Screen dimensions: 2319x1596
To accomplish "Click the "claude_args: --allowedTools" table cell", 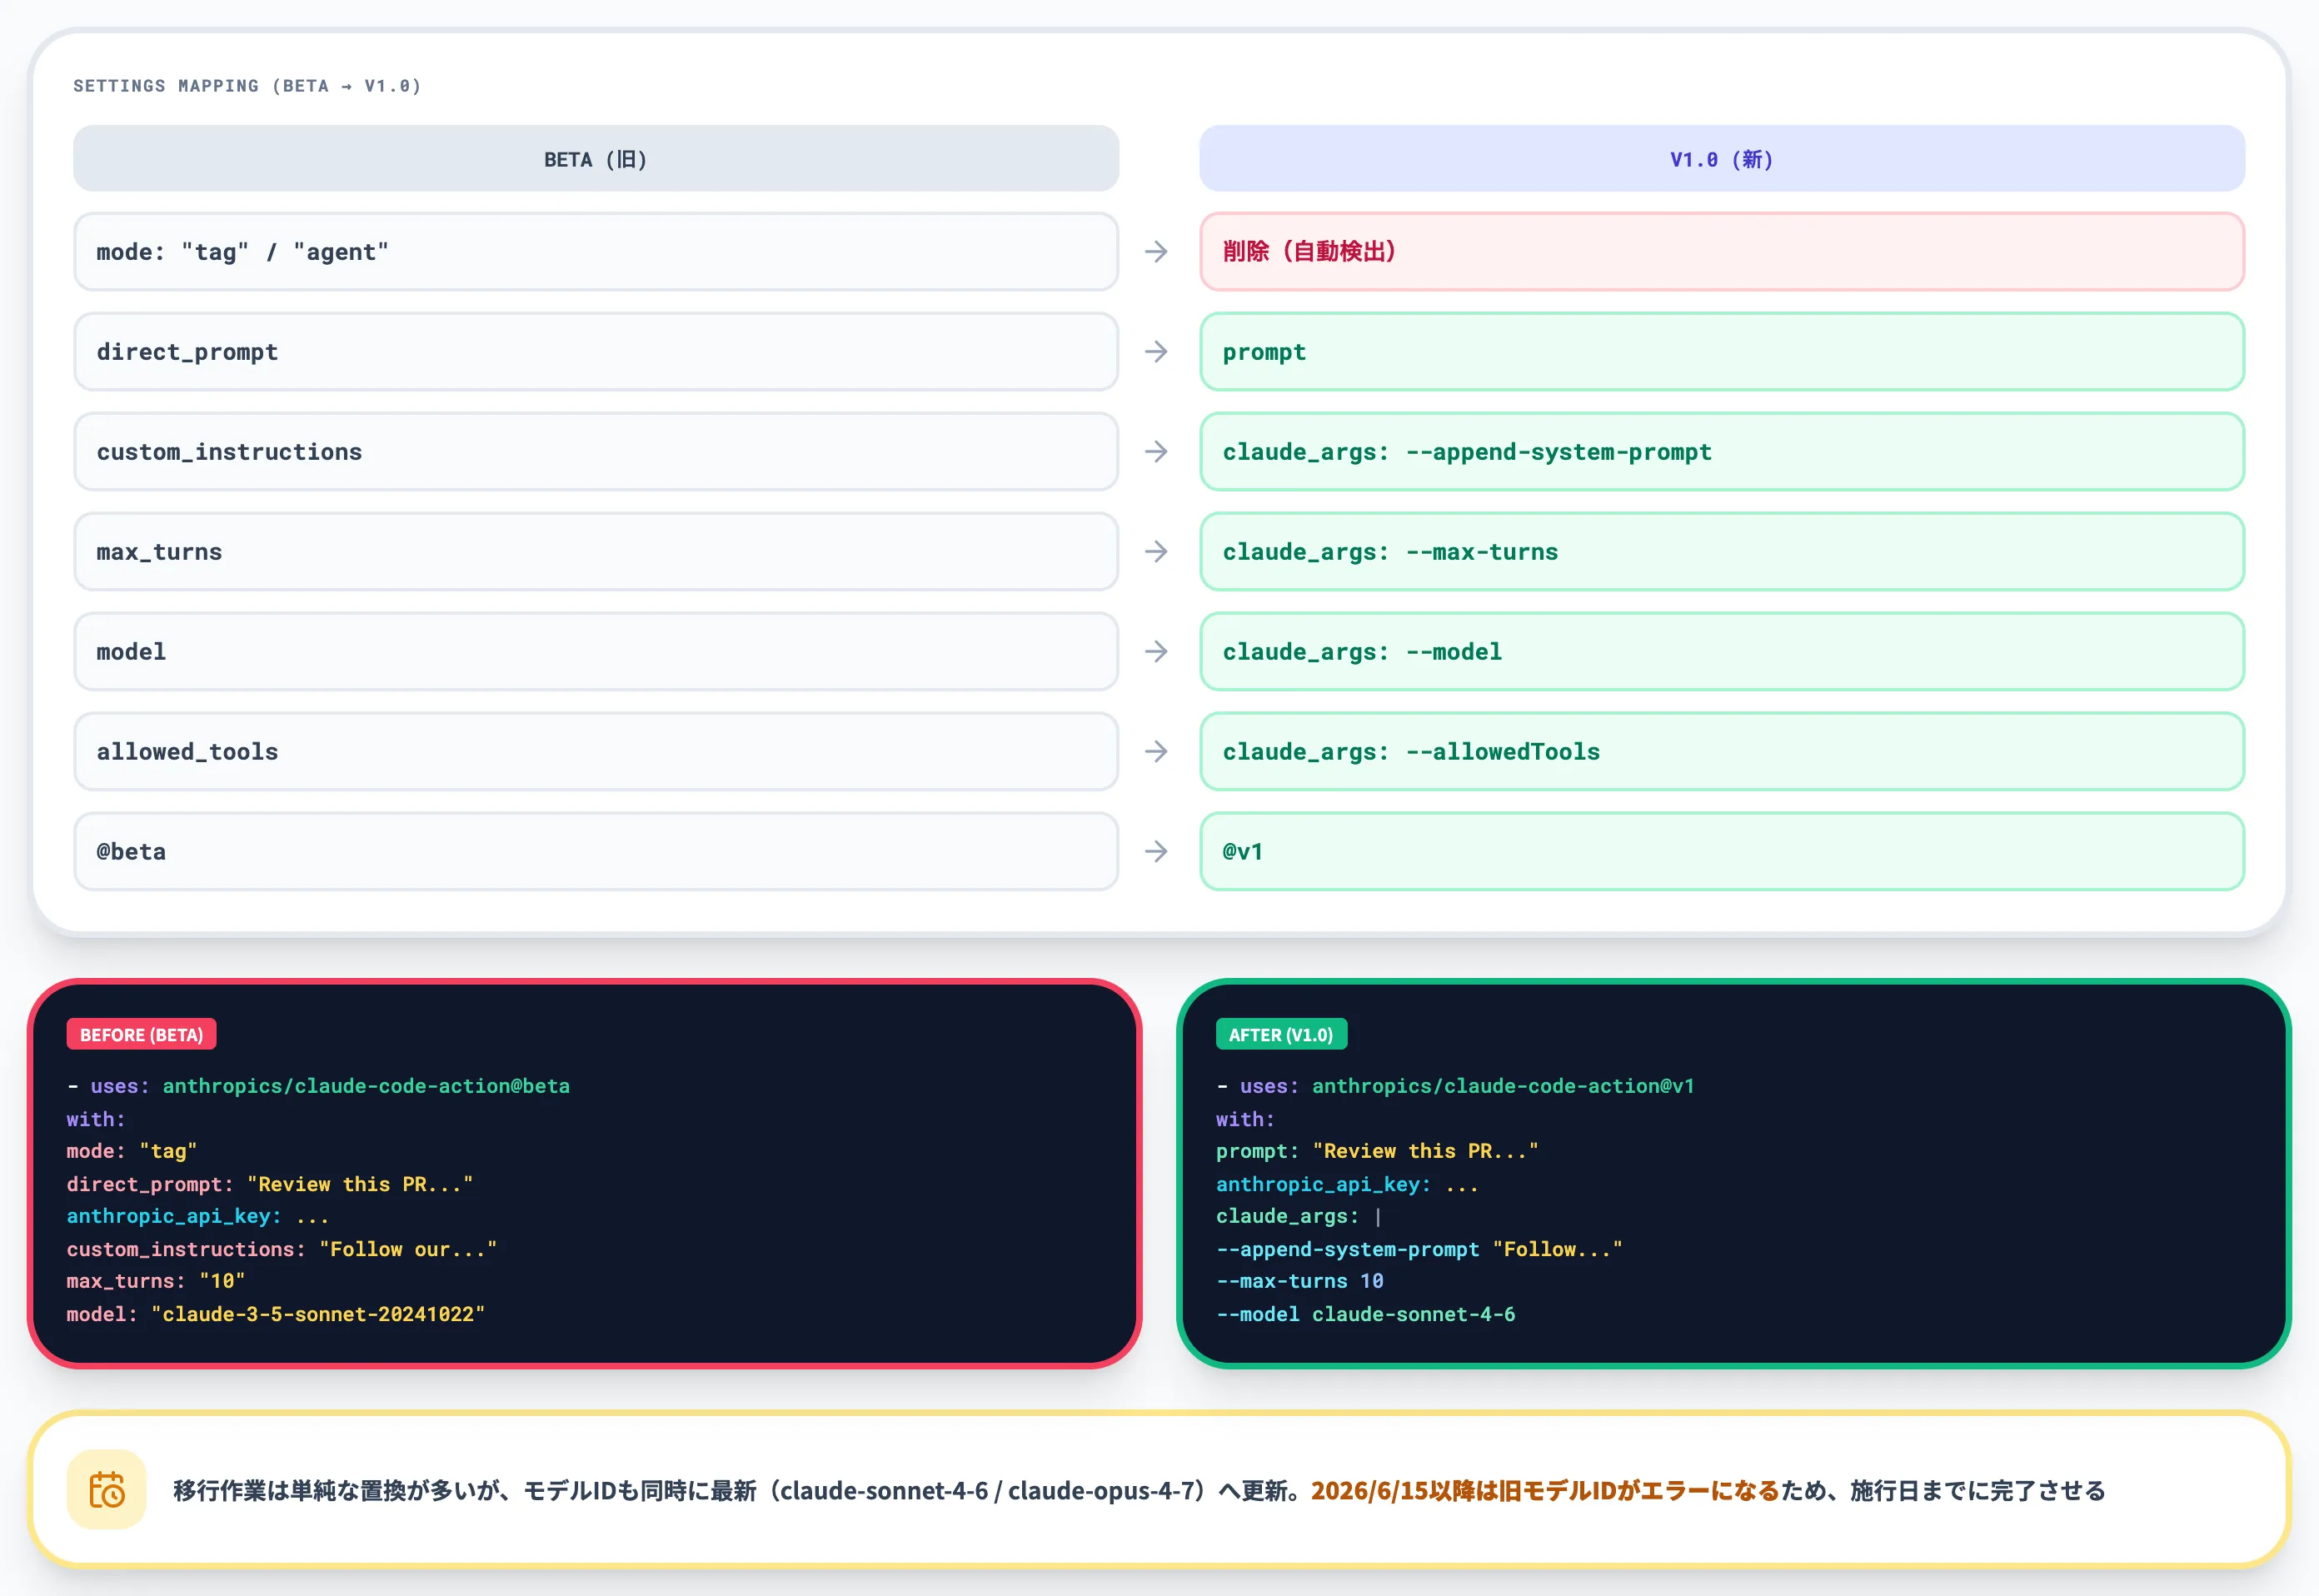I will click(x=1722, y=752).
